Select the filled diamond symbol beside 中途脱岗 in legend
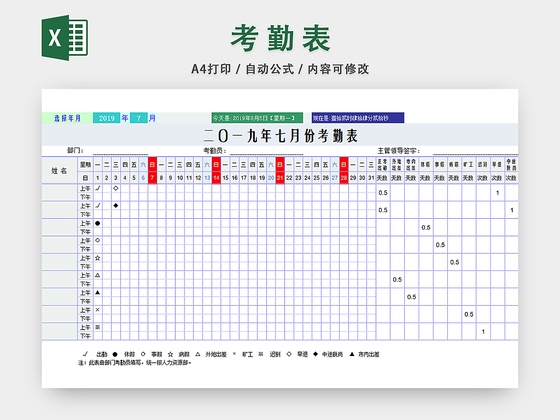 [x=315, y=354]
